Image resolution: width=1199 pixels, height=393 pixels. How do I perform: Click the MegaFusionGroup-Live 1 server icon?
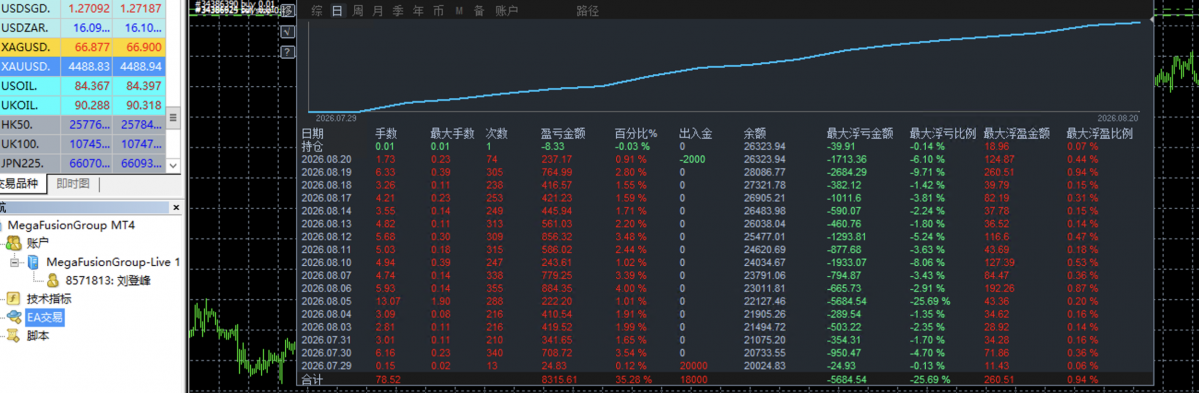(34, 262)
